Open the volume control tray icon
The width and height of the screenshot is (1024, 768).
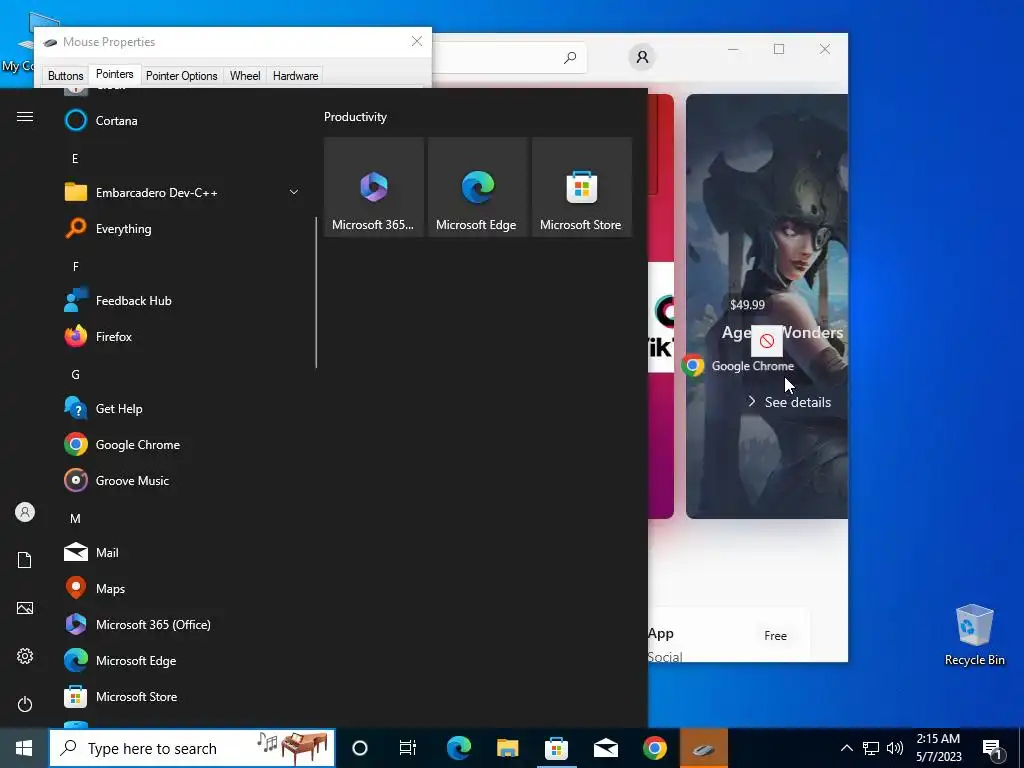(895, 748)
